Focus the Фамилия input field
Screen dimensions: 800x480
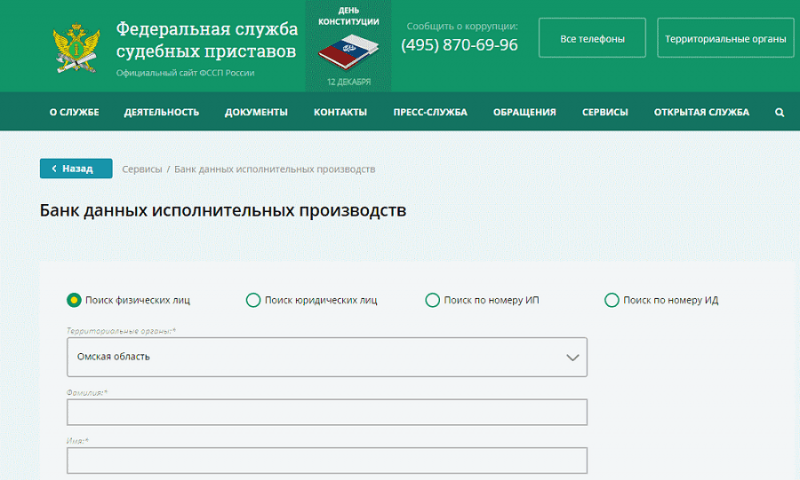[327, 412]
